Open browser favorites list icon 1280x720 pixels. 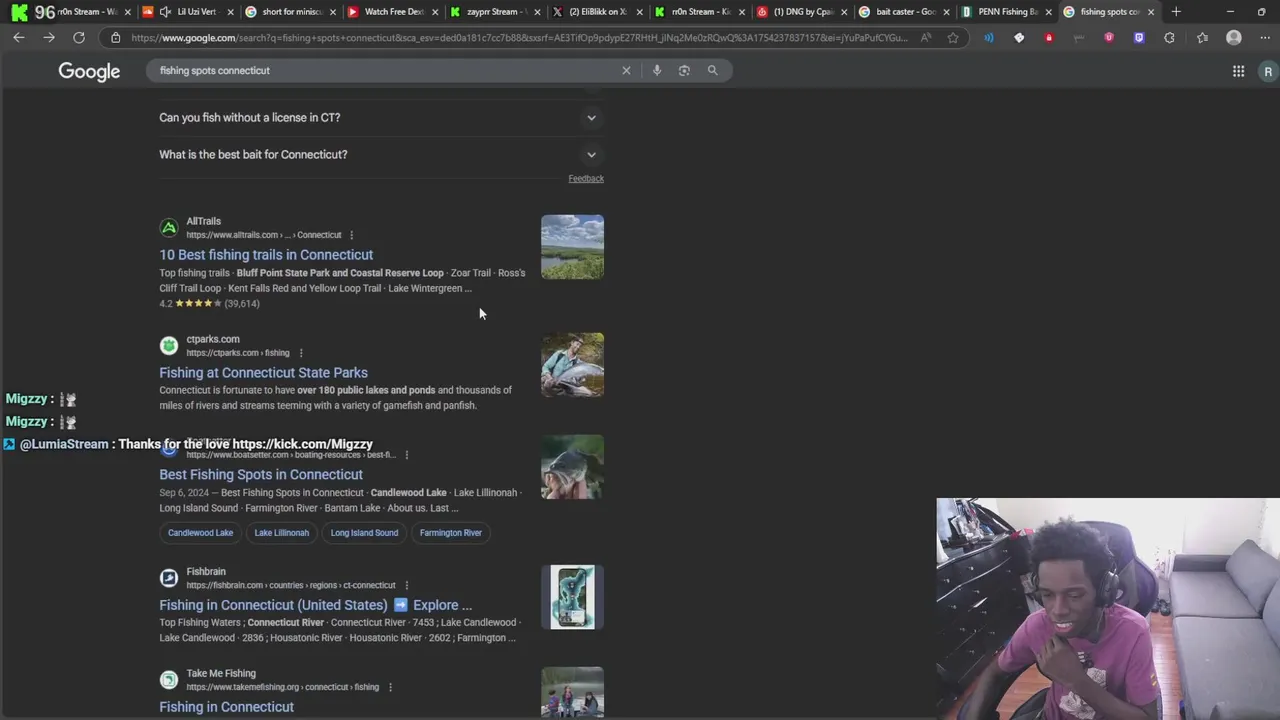(x=1202, y=38)
